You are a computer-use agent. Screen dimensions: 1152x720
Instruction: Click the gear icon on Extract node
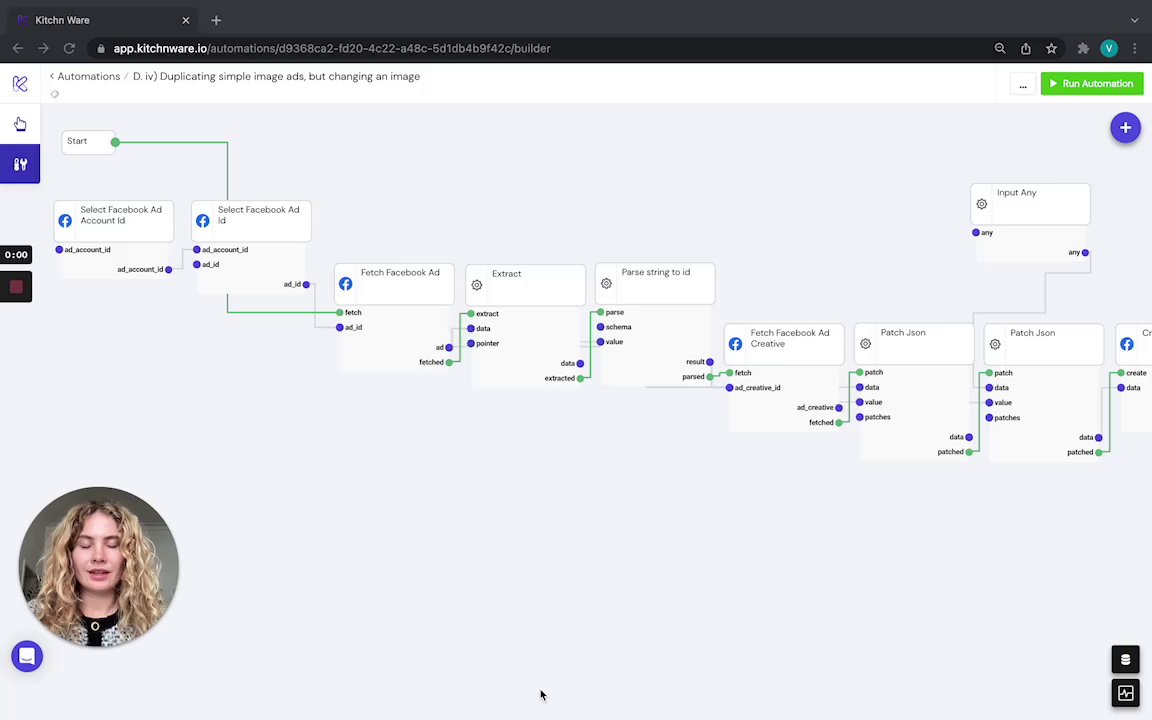pyautogui.click(x=477, y=285)
